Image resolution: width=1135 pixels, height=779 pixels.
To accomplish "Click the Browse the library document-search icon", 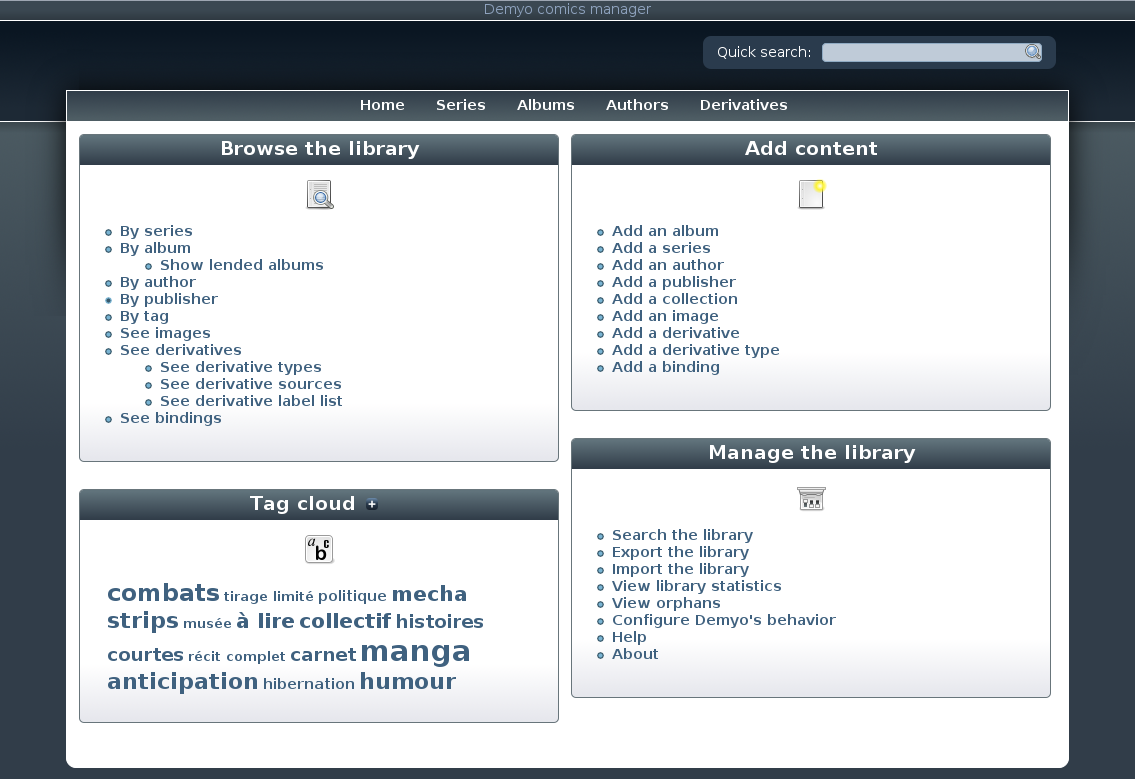I will pyautogui.click(x=319, y=195).
